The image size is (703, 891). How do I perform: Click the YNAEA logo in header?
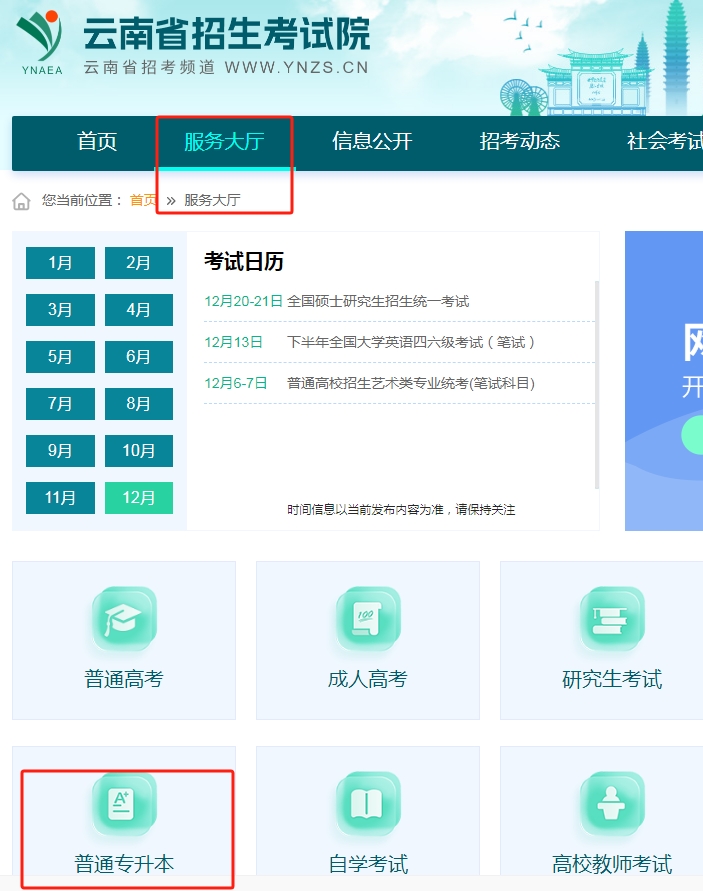click(x=38, y=42)
